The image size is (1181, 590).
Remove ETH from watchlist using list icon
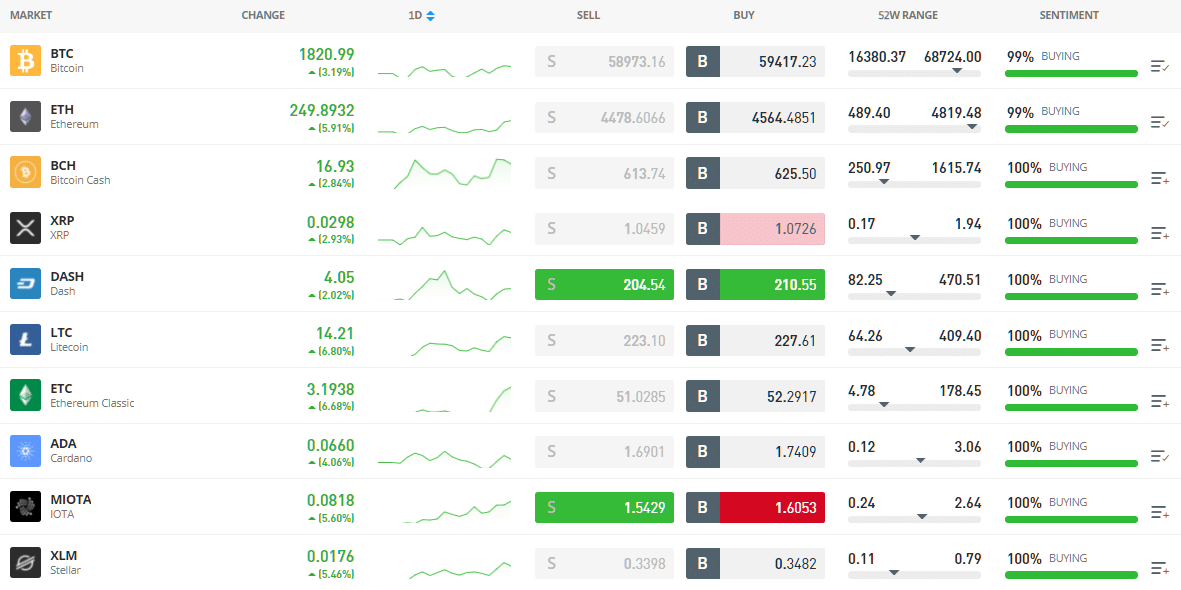[x=1160, y=122]
